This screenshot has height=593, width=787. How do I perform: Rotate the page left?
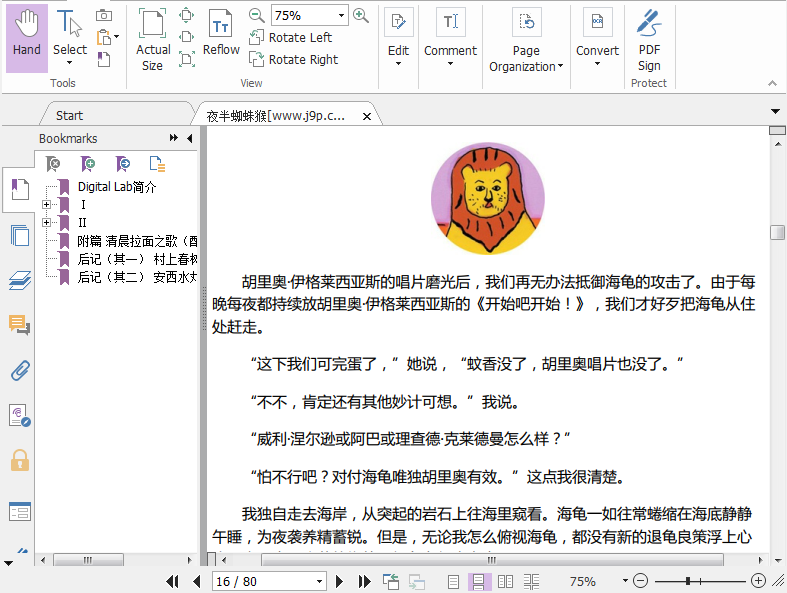pyautogui.click(x=291, y=38)
